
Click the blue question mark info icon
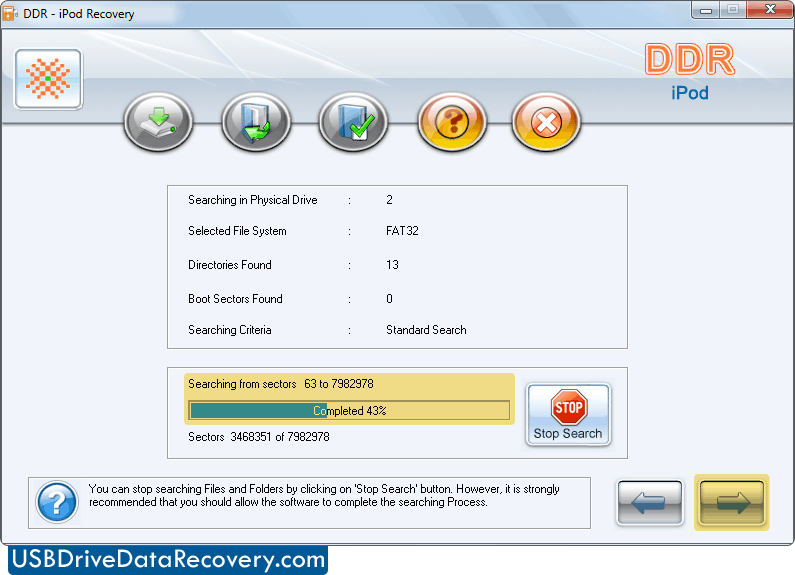point(57,502)
